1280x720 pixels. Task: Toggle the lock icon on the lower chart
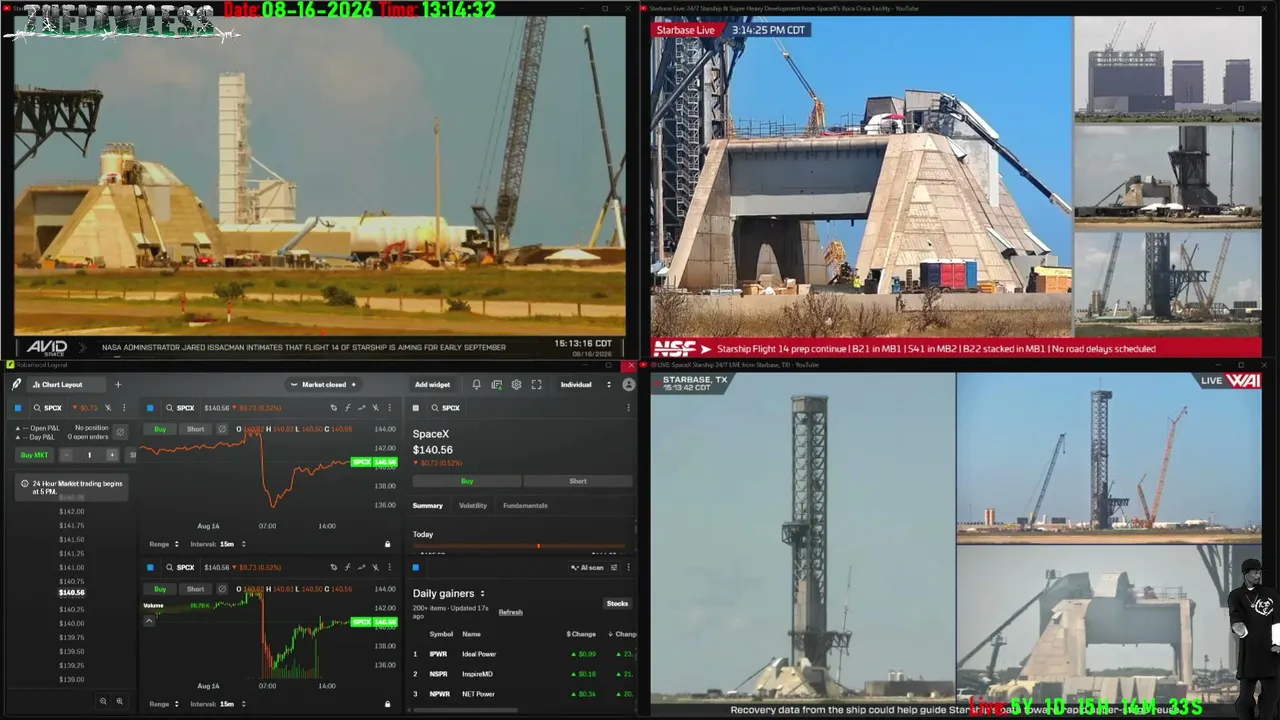coord(388,704)
